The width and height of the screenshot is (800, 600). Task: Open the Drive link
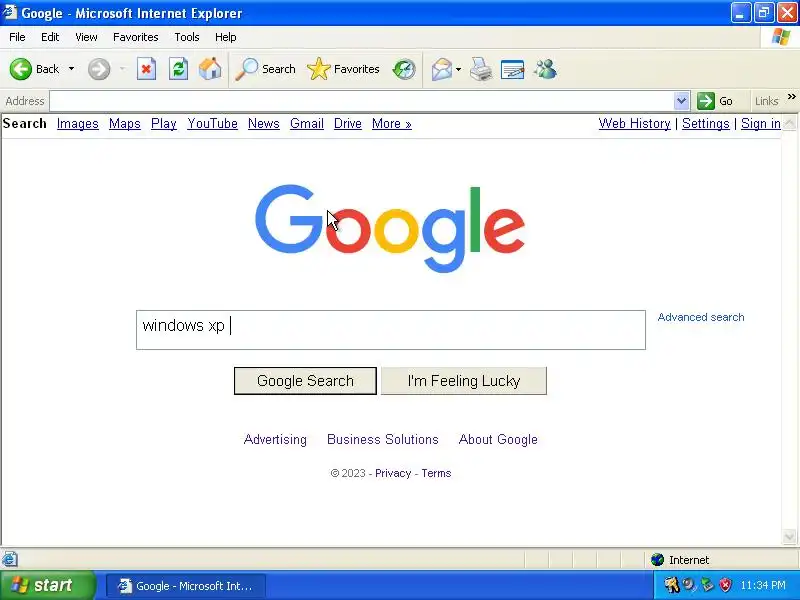coord(347,124)
